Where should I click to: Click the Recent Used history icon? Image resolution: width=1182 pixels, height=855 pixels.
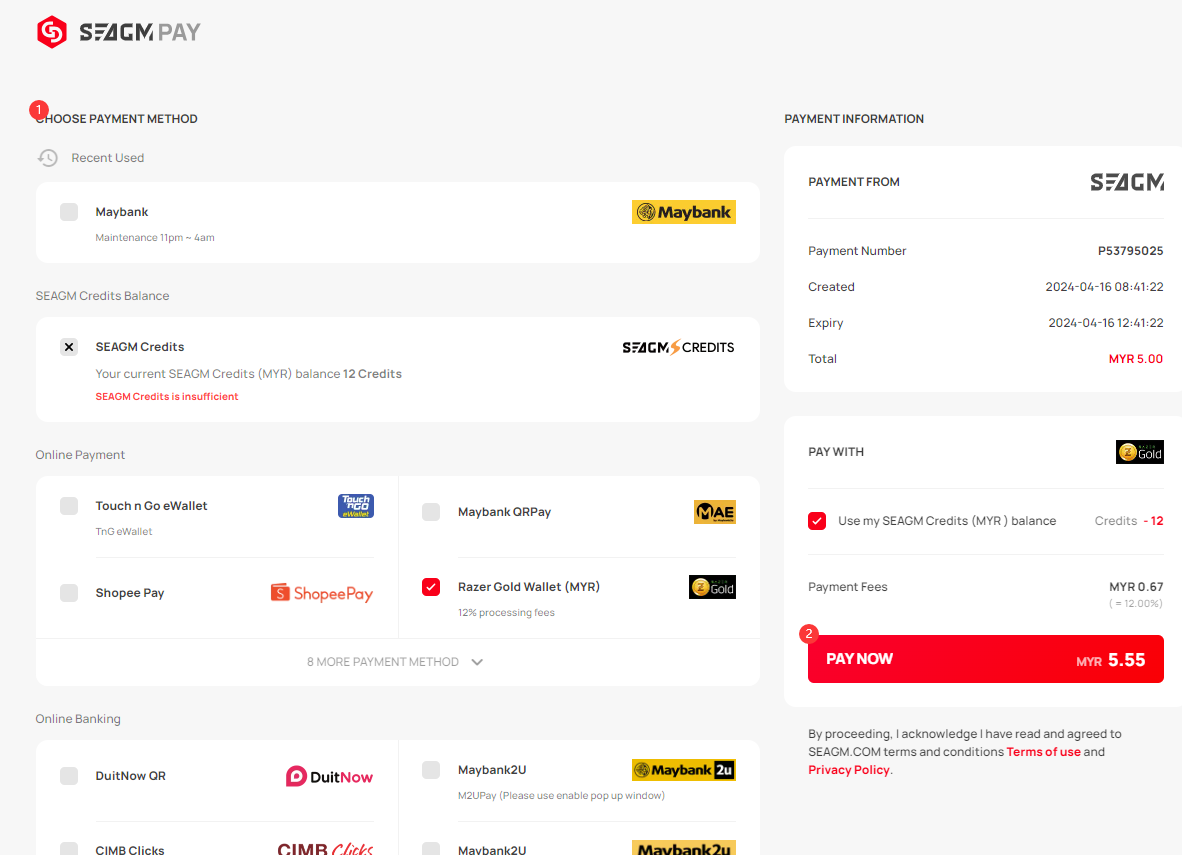[47, 158]
